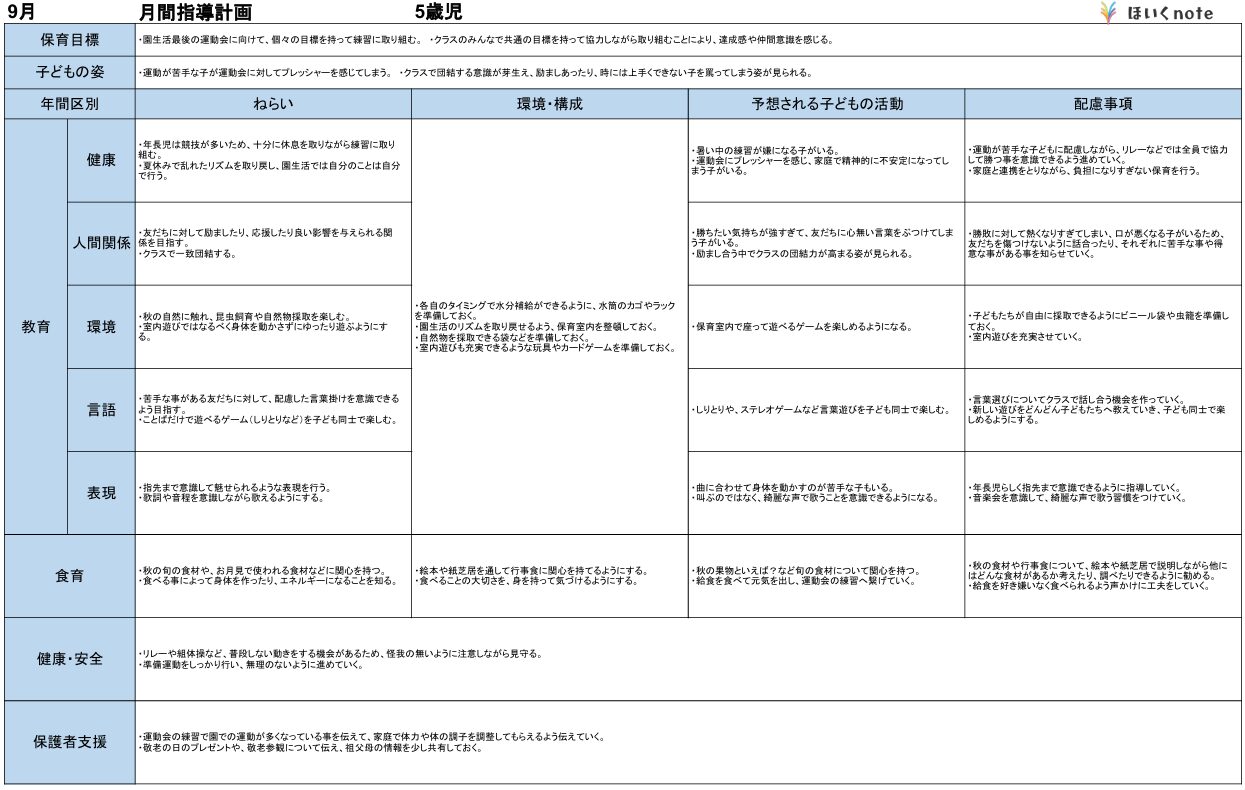Click the 5歳児 age label
Viewport: 1245px width, 790px height.
pos(438,12)
